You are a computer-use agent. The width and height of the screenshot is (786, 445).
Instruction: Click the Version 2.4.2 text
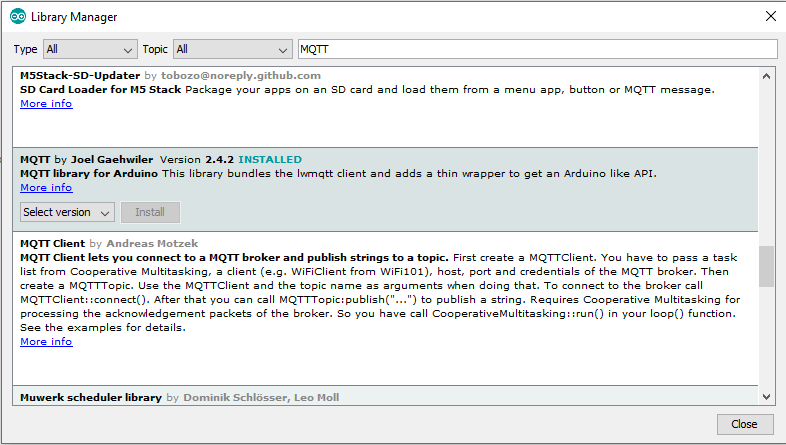(x=197, y=160)
